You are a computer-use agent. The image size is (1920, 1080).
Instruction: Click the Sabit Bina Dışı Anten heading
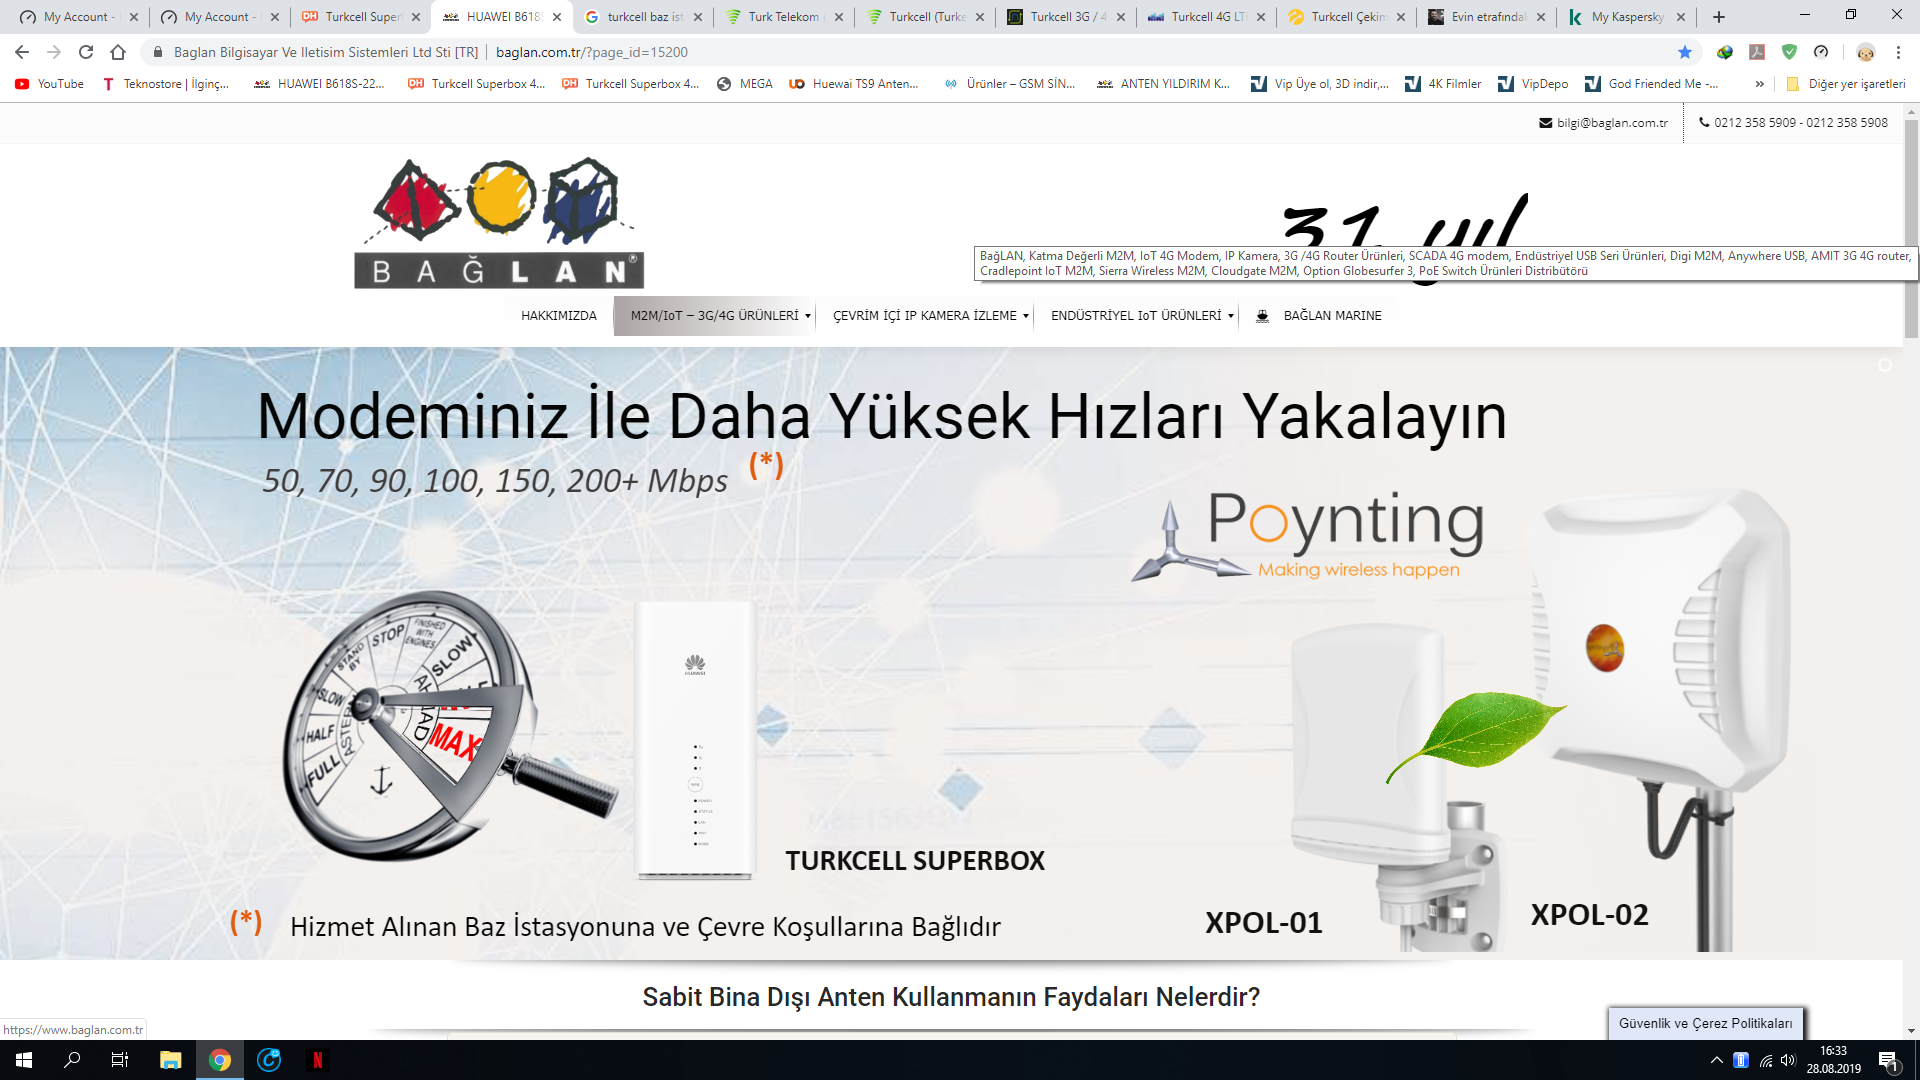951,997
